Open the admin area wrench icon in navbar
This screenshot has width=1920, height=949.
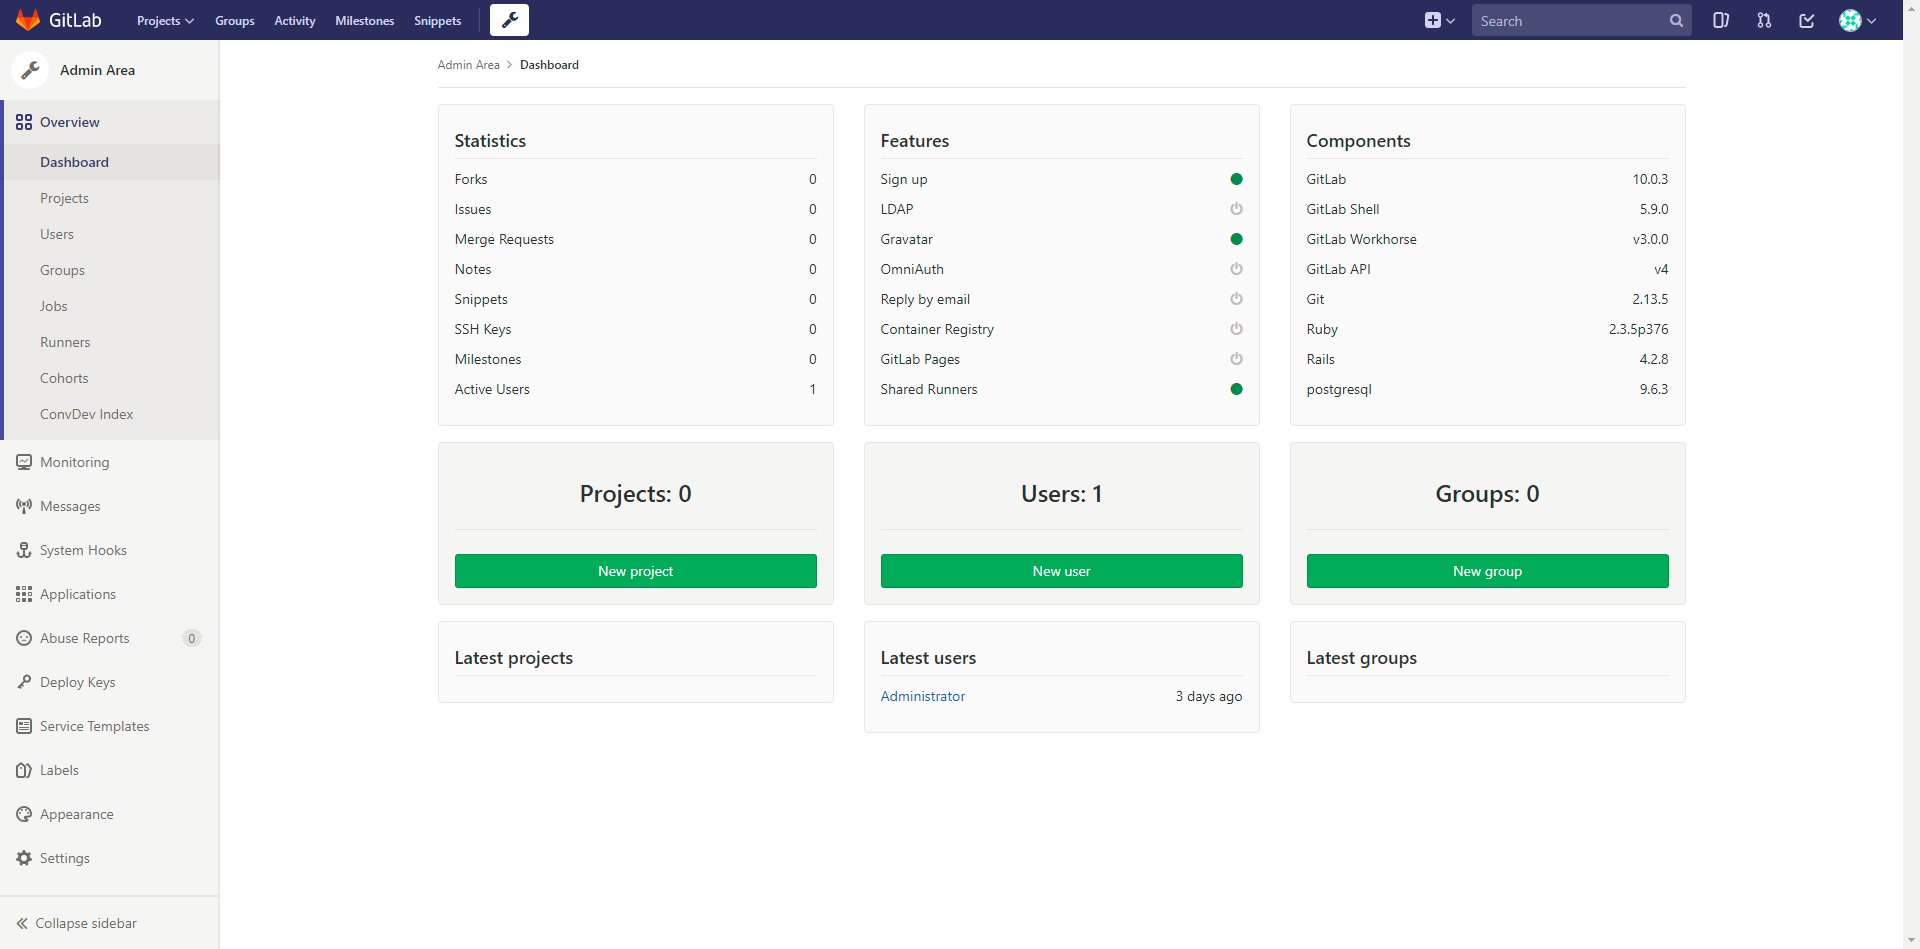click(x=509, y=20)
